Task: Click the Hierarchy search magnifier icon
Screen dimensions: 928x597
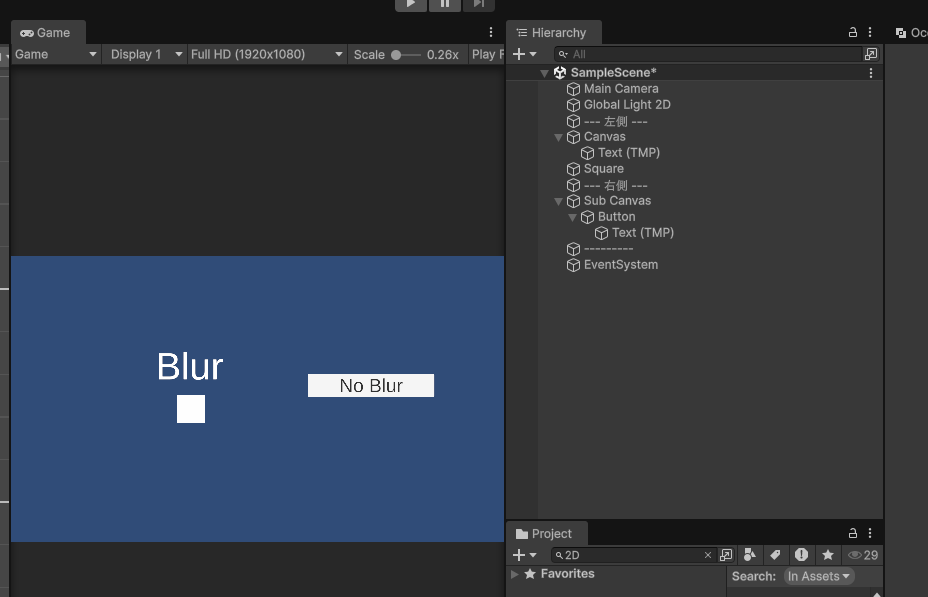Action: tap(563, 54)
